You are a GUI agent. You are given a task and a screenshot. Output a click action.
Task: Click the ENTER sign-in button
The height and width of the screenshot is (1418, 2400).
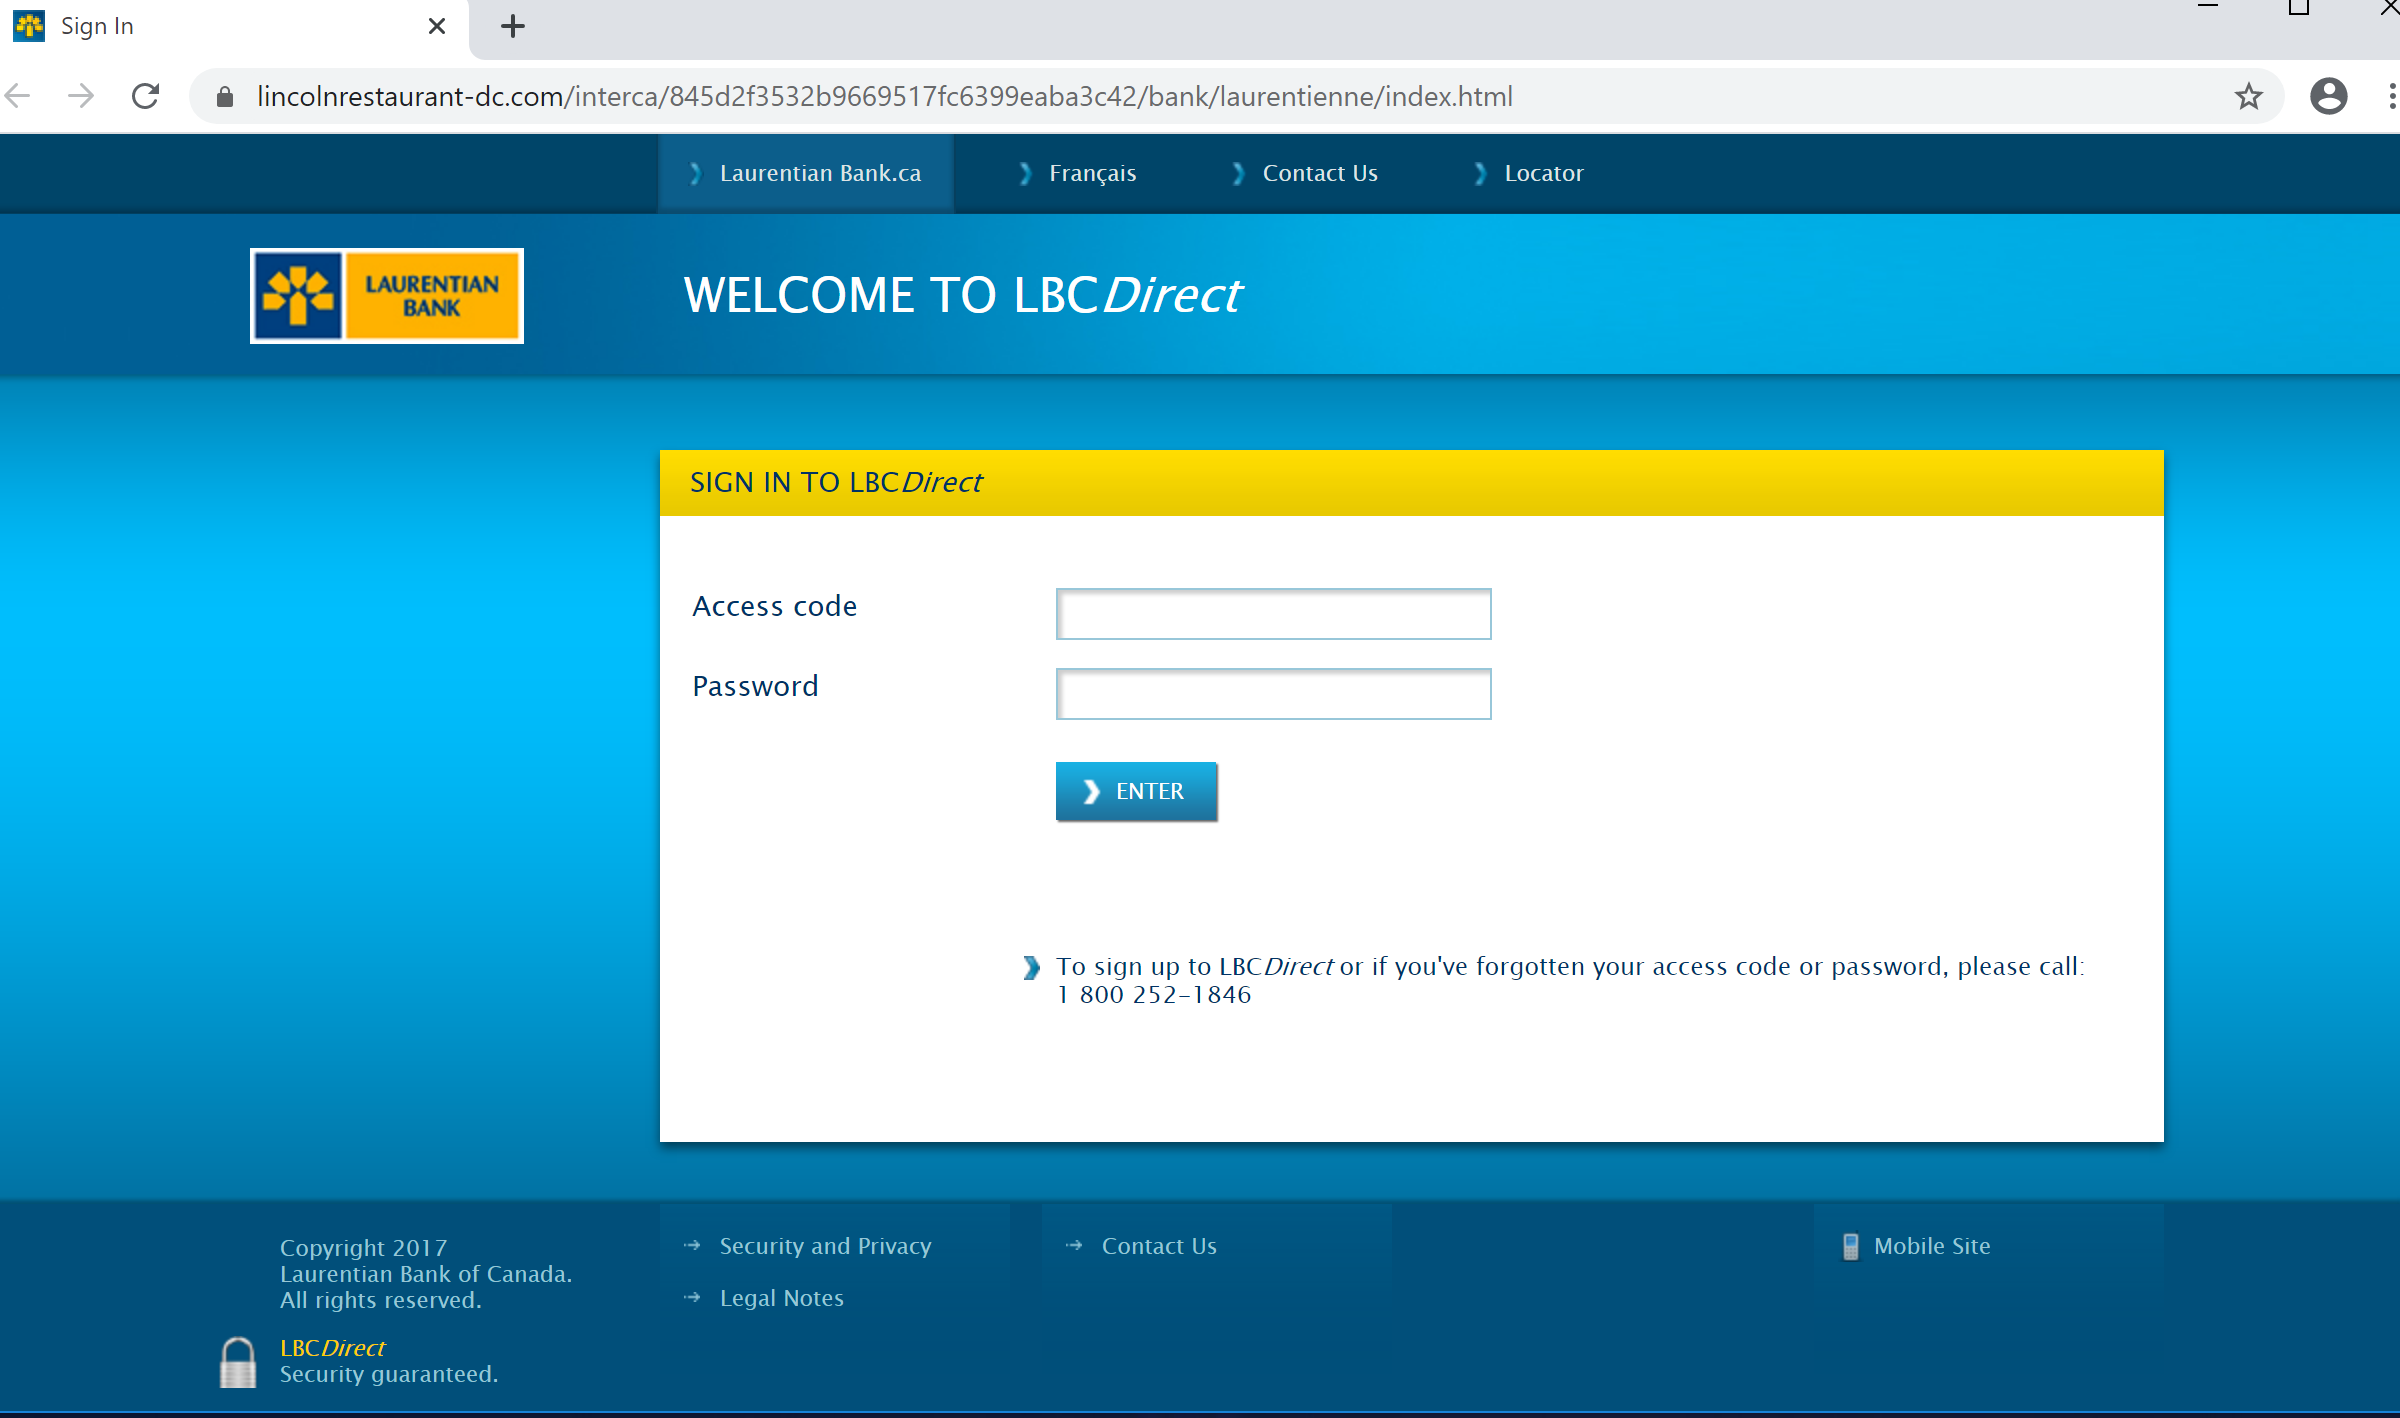pyautogui.click(x=1136, y=791)
